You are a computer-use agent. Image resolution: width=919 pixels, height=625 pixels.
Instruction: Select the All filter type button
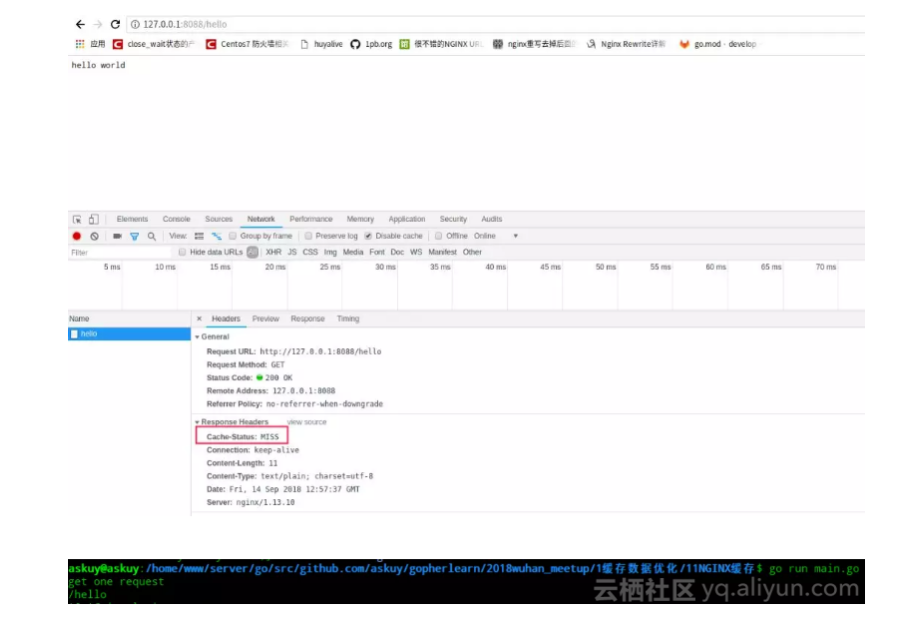coord(253,252)
